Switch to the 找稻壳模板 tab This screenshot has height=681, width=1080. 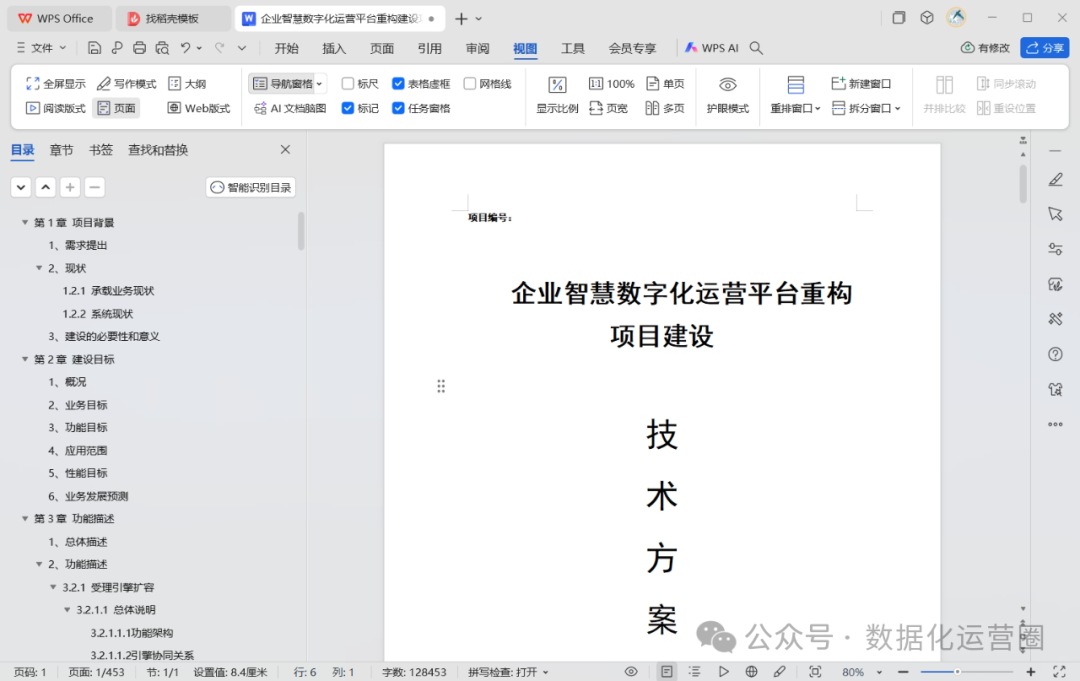[x=172, y=19]
